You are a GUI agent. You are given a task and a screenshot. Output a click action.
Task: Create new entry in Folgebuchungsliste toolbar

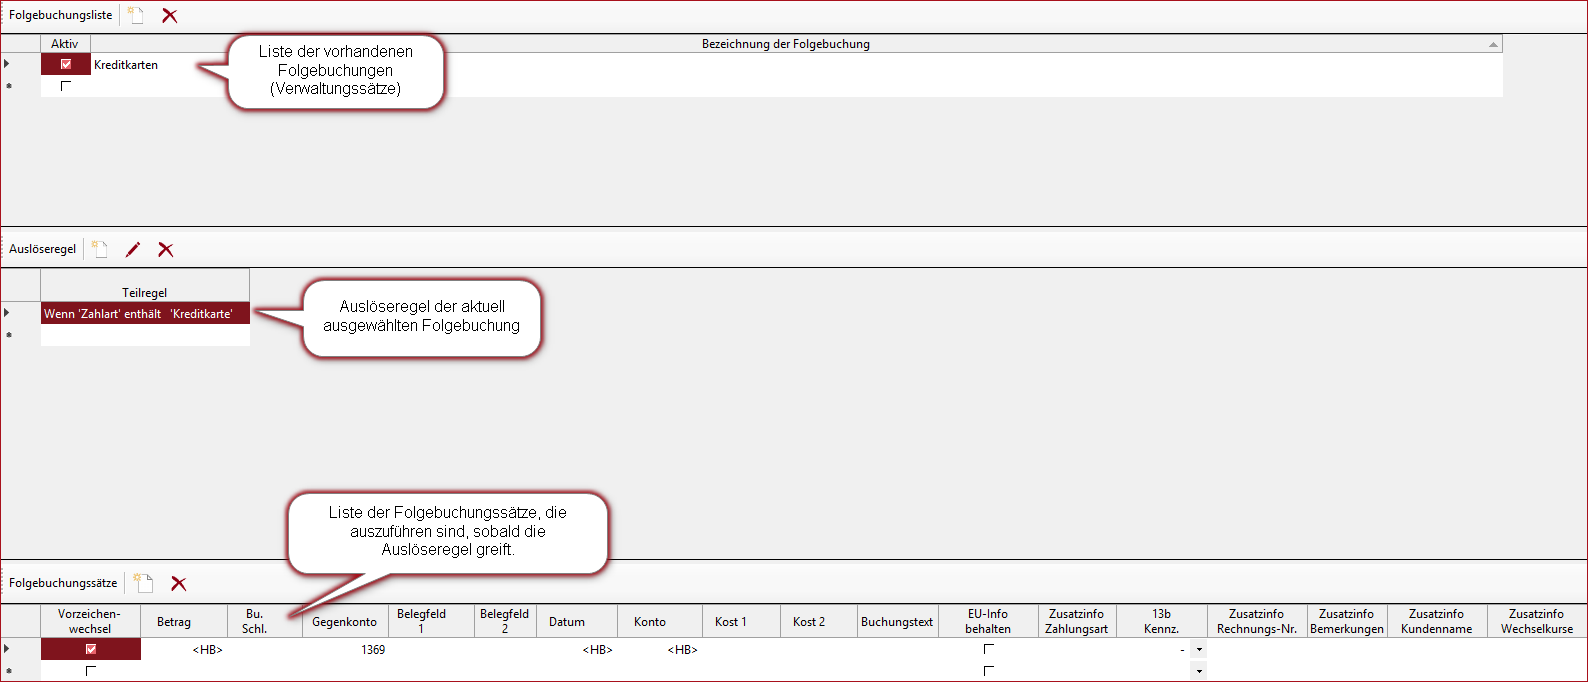point(136,15)
